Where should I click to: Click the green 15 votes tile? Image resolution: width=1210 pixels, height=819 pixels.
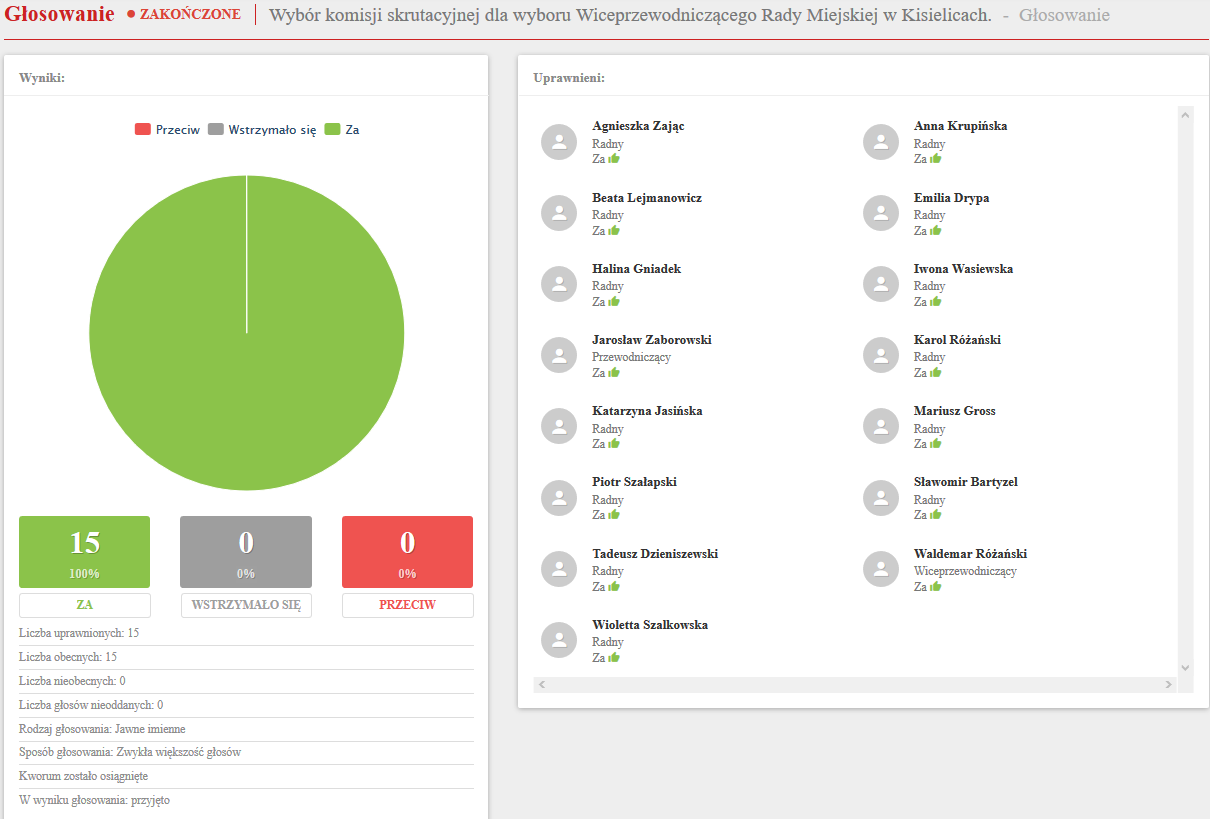coord(85,552)
